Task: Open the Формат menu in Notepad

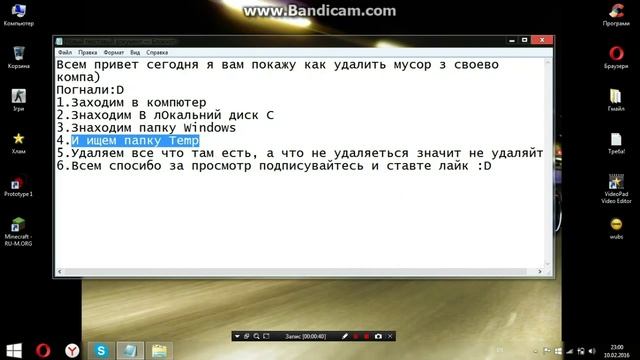Action: coord(113,52)
